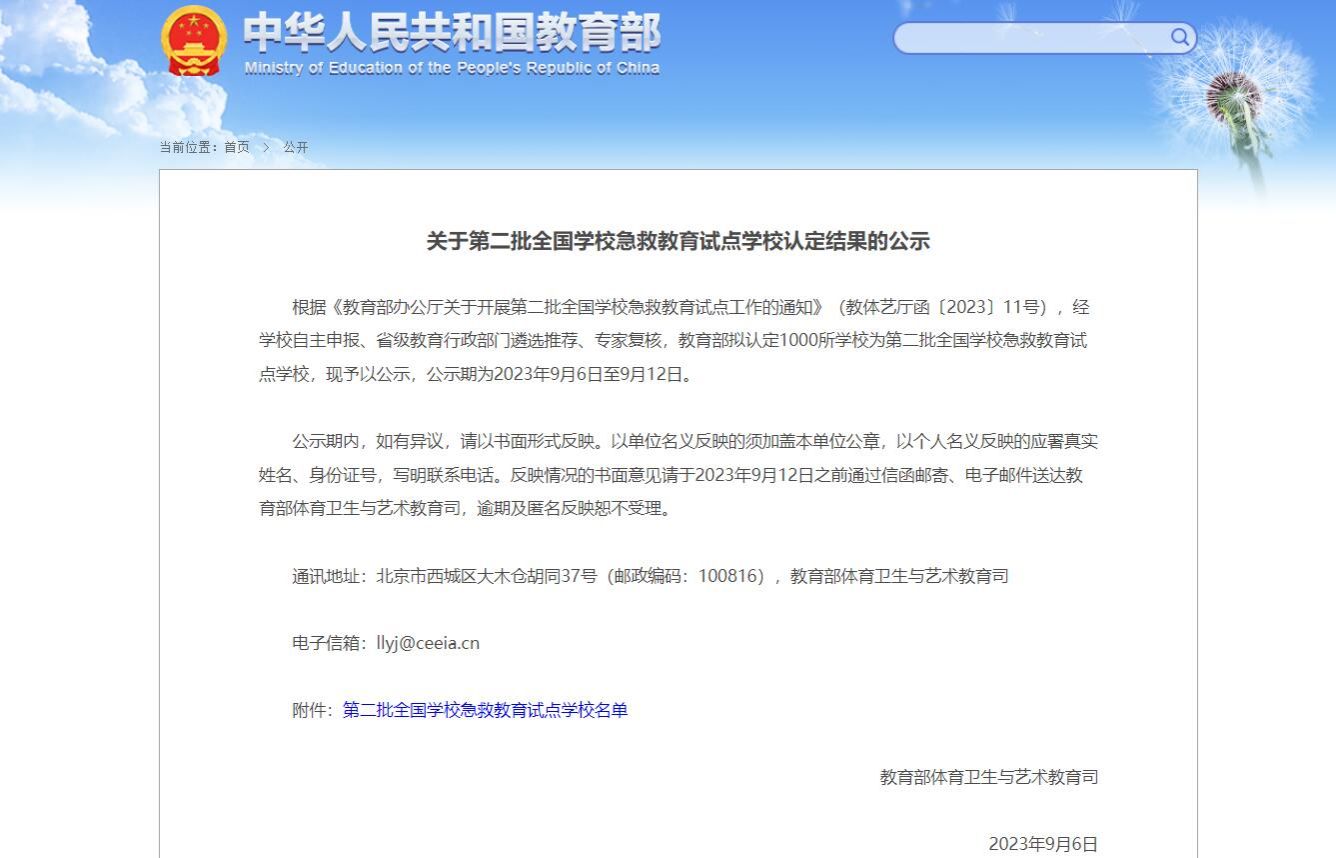Click the signature 教育部体育卫生与艺术教育司
Image resolution: width=1336 pixels, height=858 pixels.
click(x=989, y=777)
